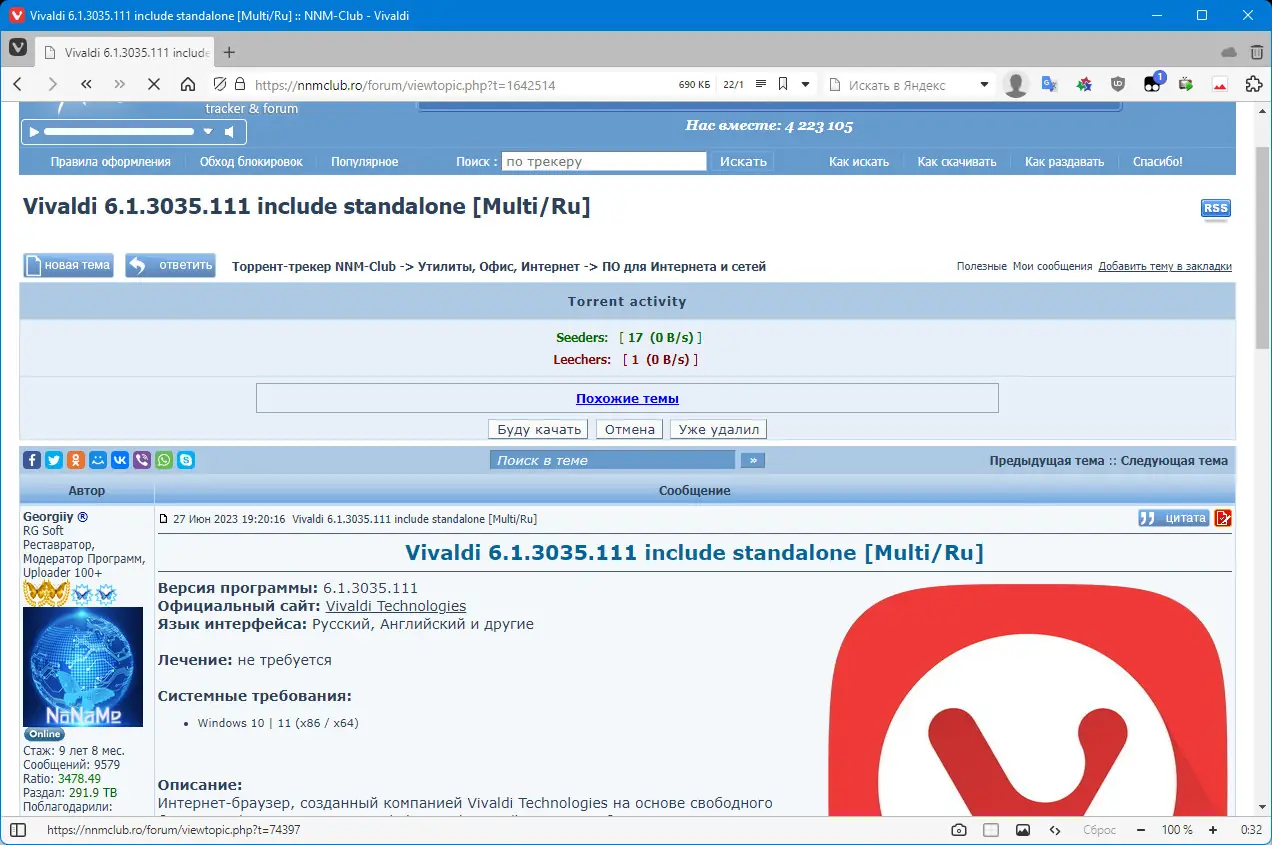Share the topic on VK

click(x=120, y=460)
